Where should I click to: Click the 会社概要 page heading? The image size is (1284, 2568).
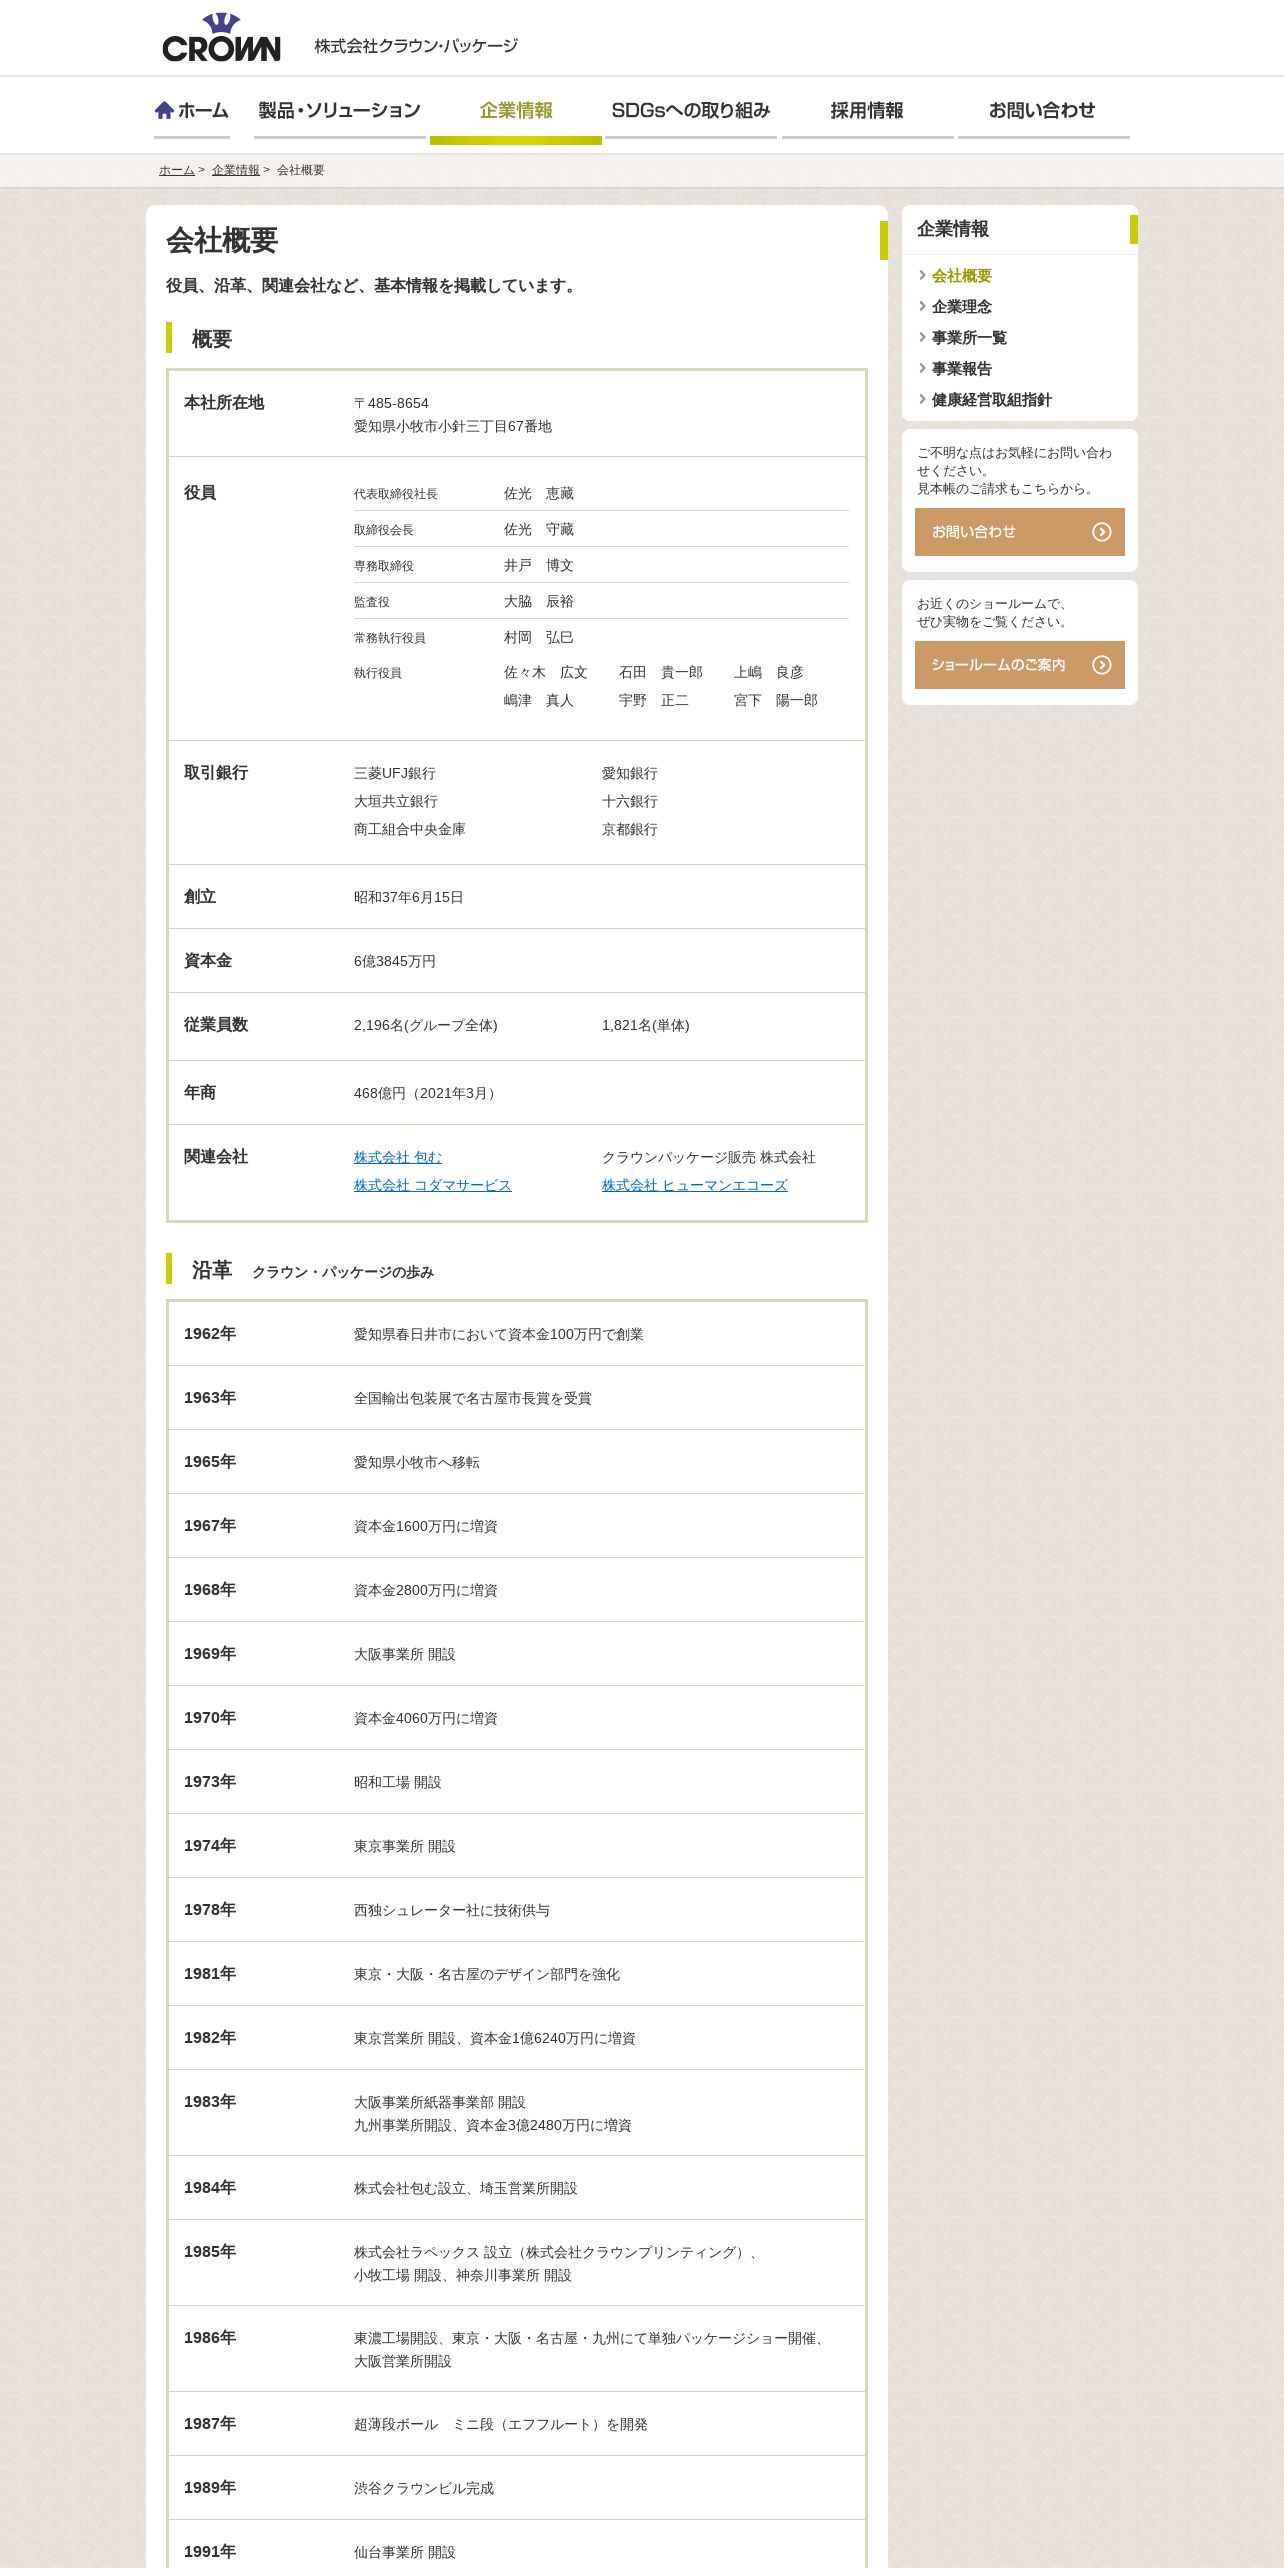(x=222, y=240)
